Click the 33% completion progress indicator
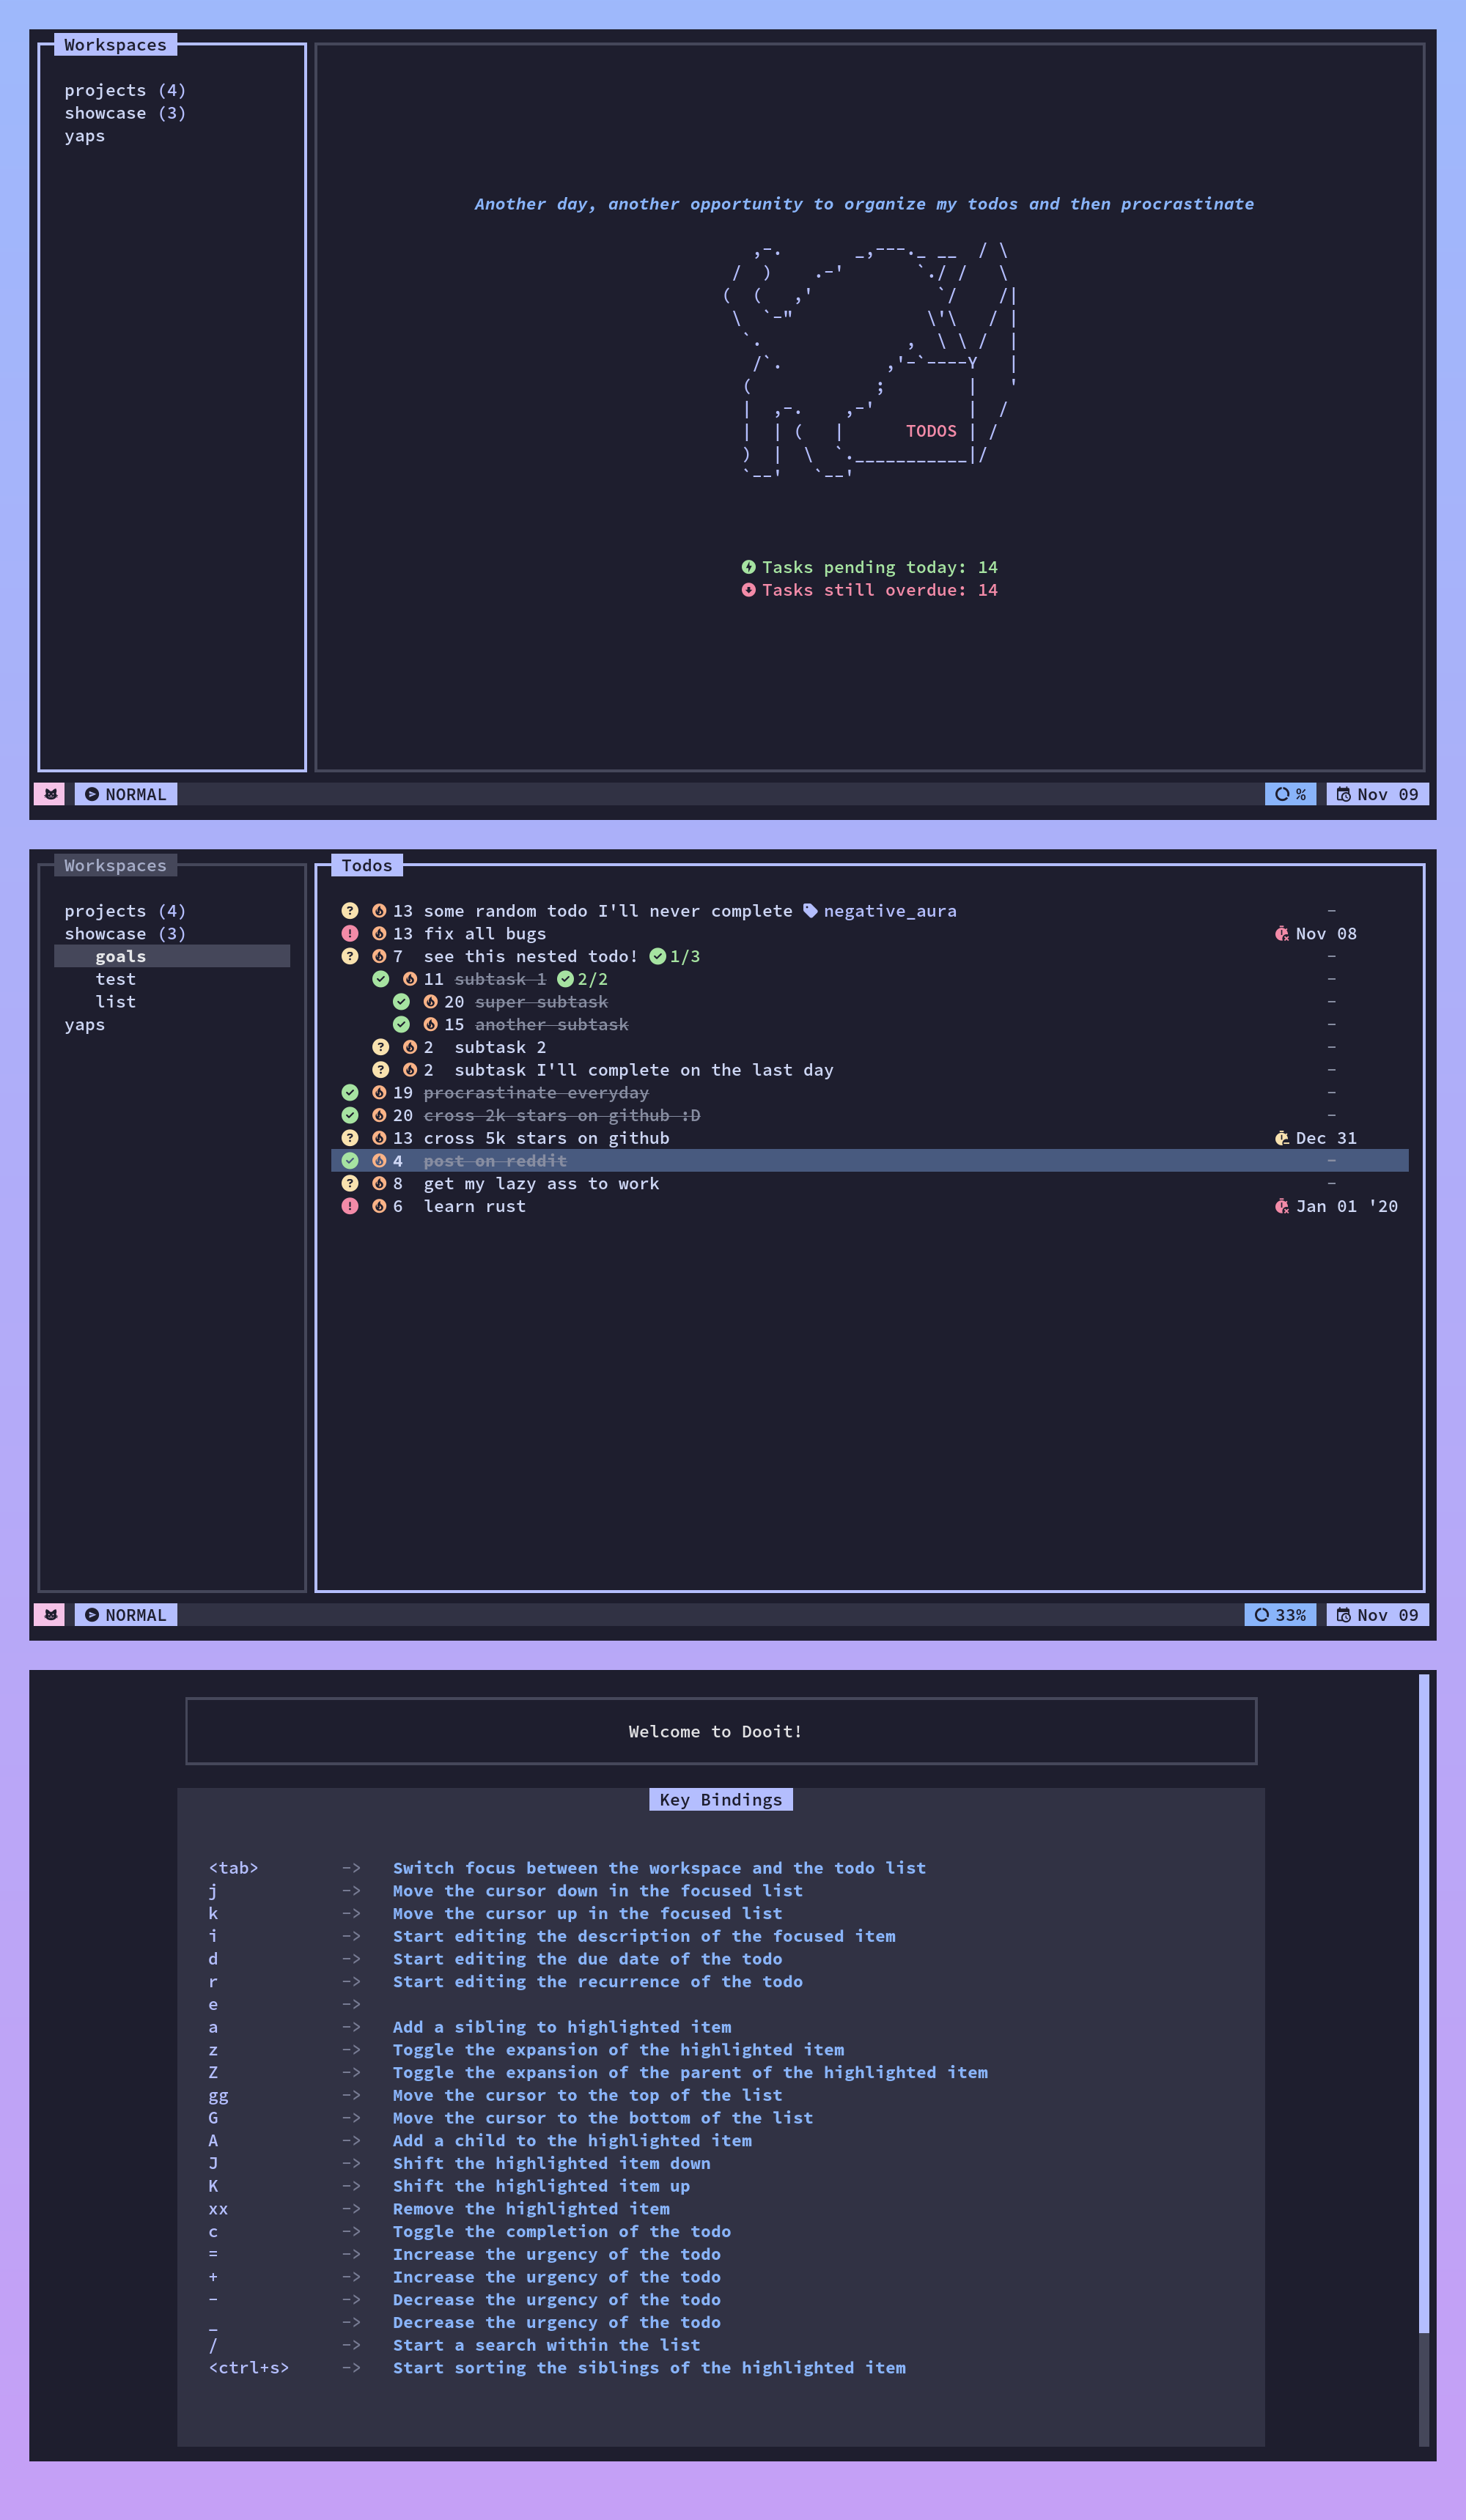 coord(1280,1614)
